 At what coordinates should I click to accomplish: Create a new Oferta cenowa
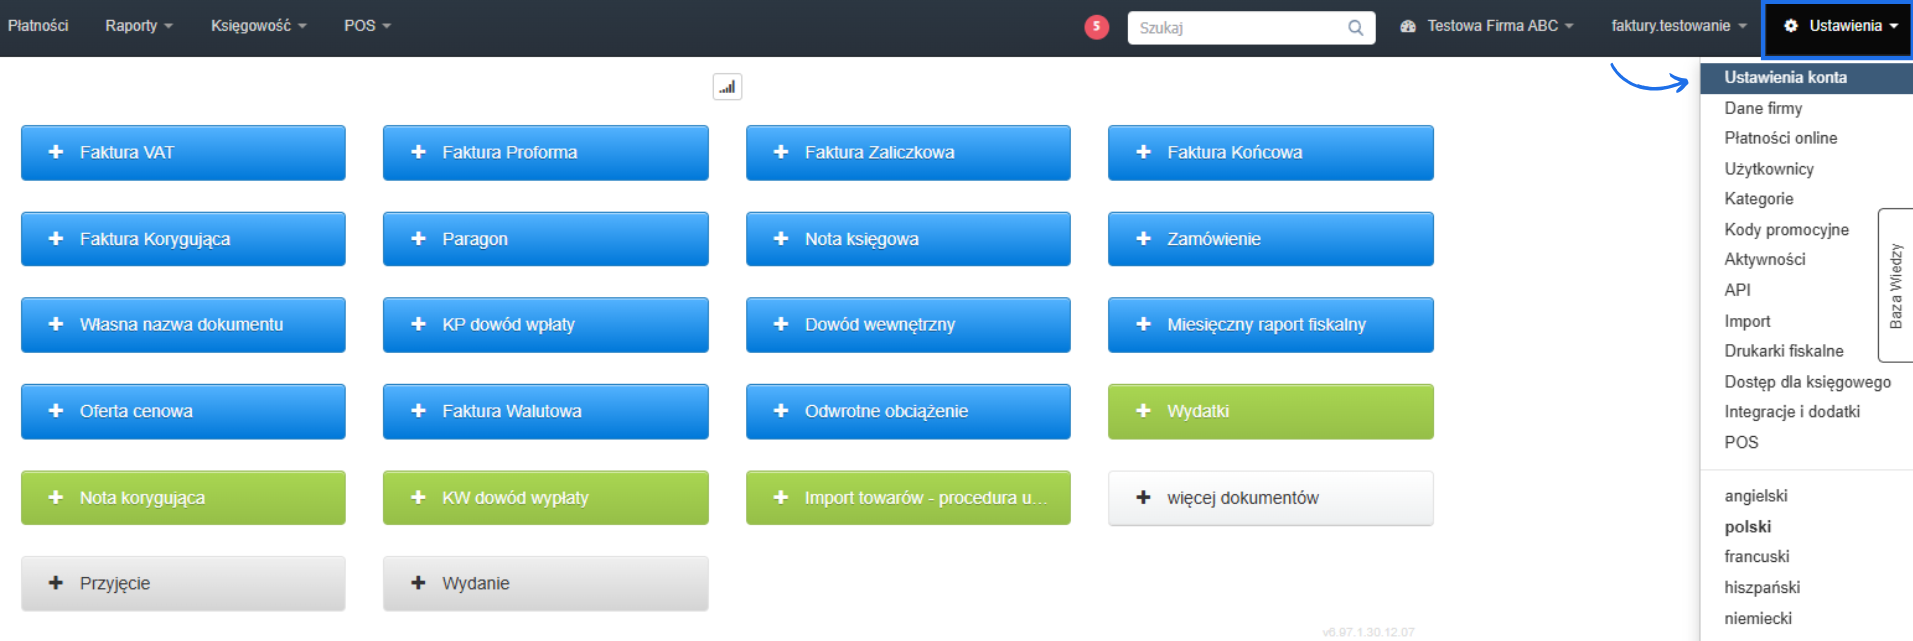point(183,412)
